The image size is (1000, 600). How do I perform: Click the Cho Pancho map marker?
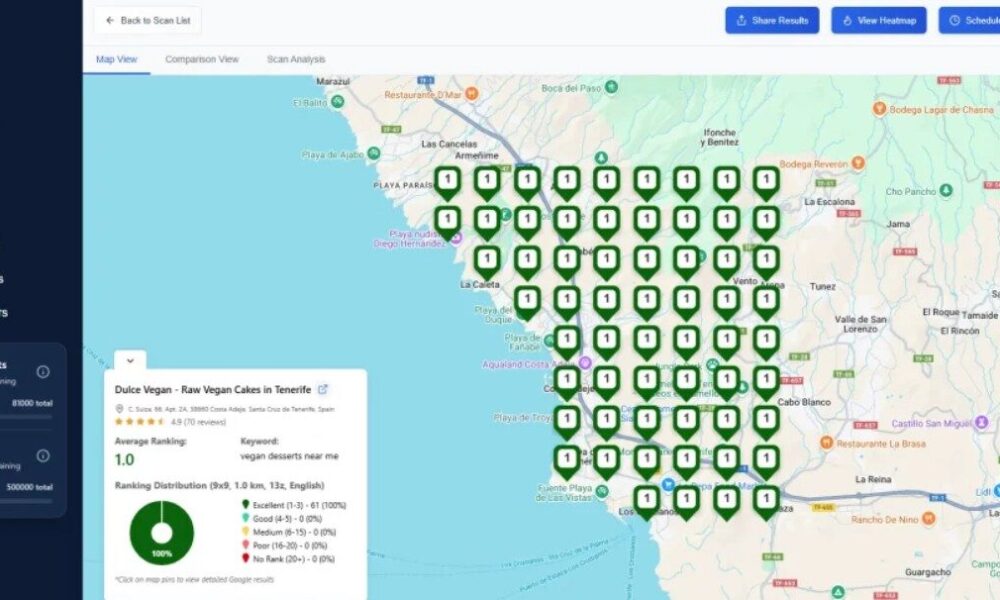pos(946,190)
